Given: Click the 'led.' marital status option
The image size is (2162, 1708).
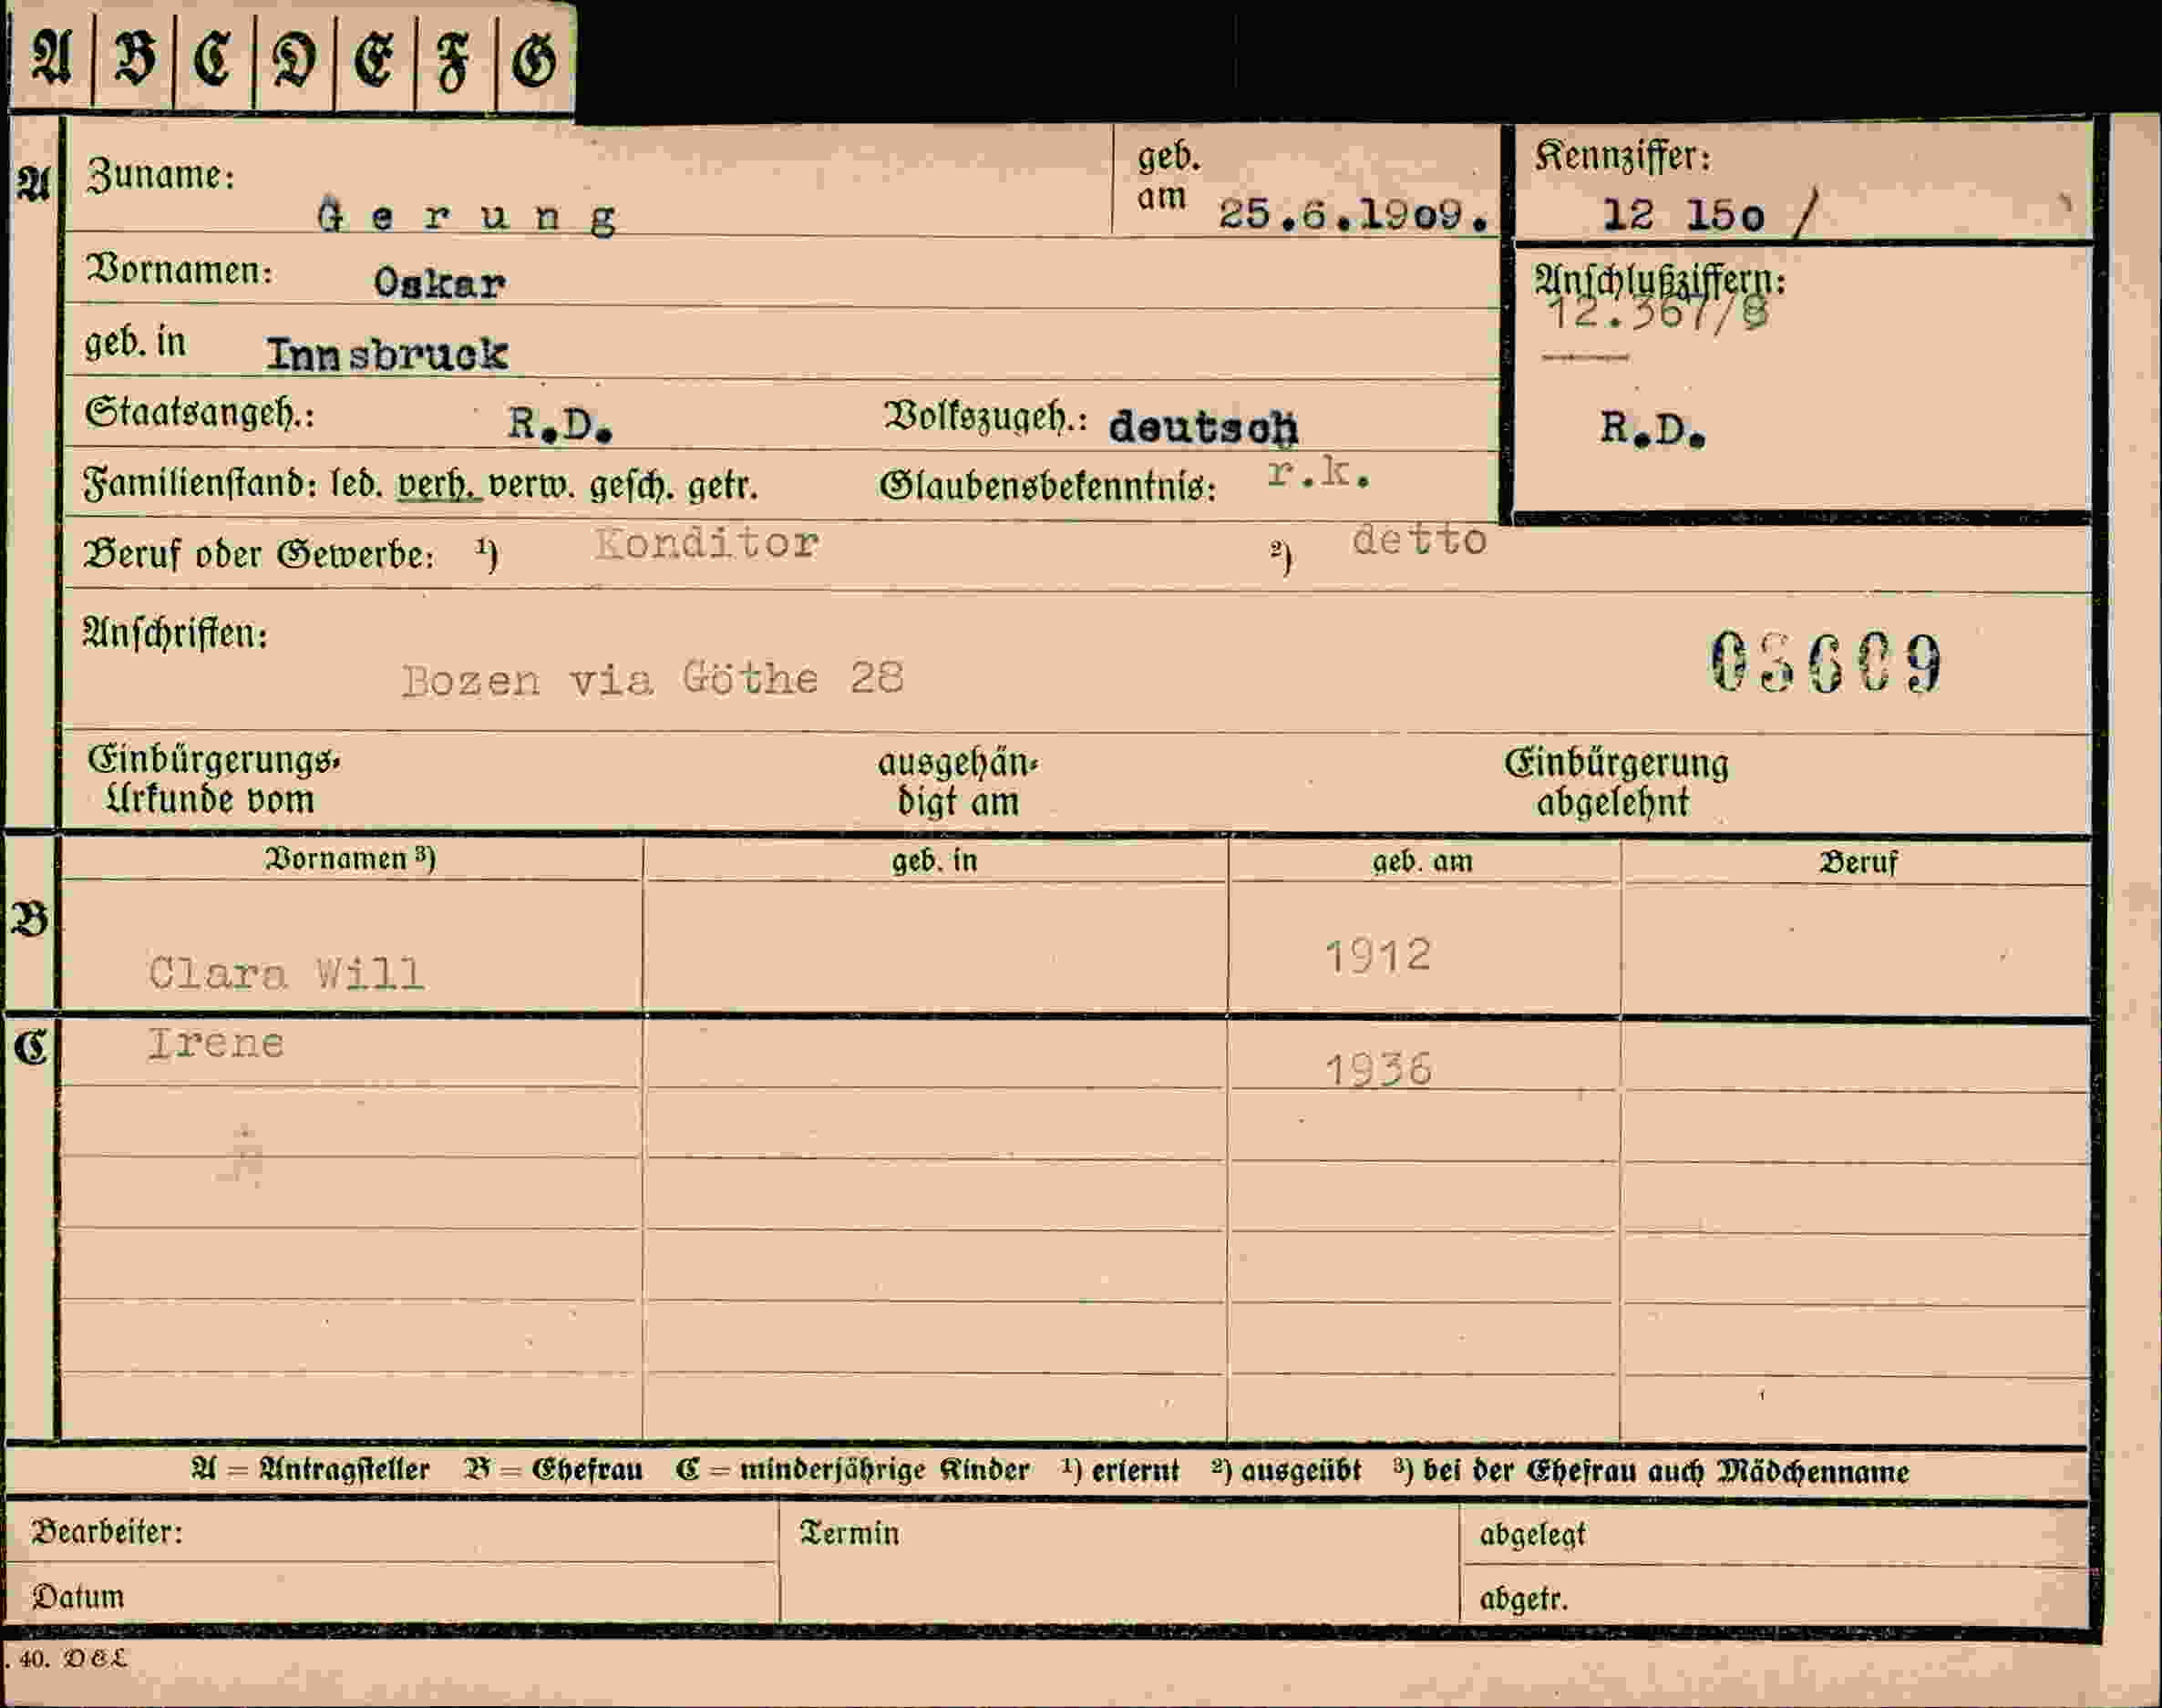Looking at the screenshot, I should [x=356, y=485].
